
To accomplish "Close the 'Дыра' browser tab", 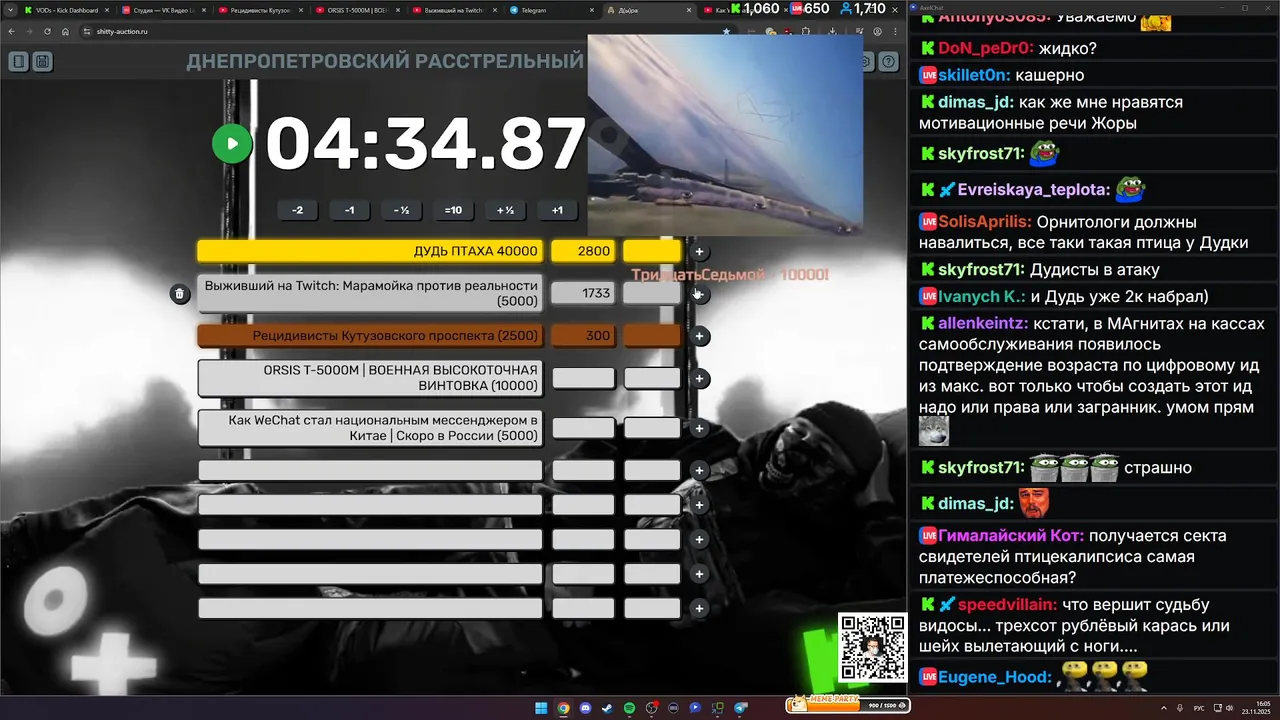I will click(x=688, y=10).
